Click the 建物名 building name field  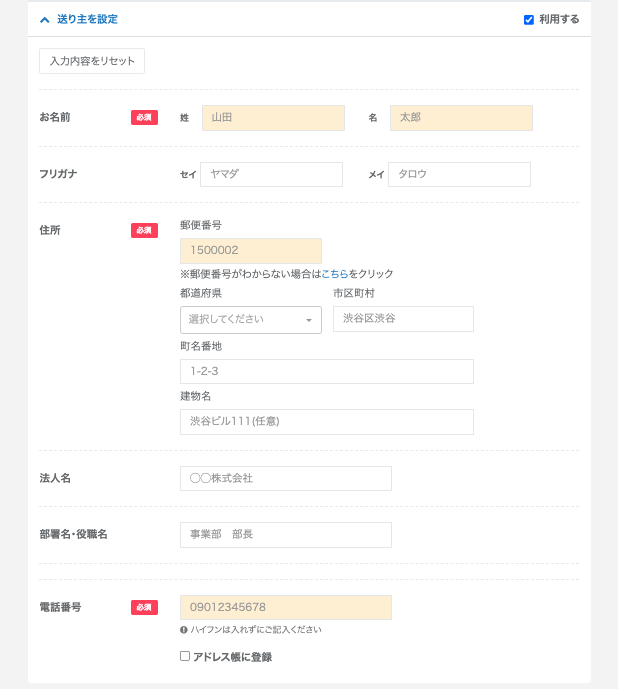327,422
